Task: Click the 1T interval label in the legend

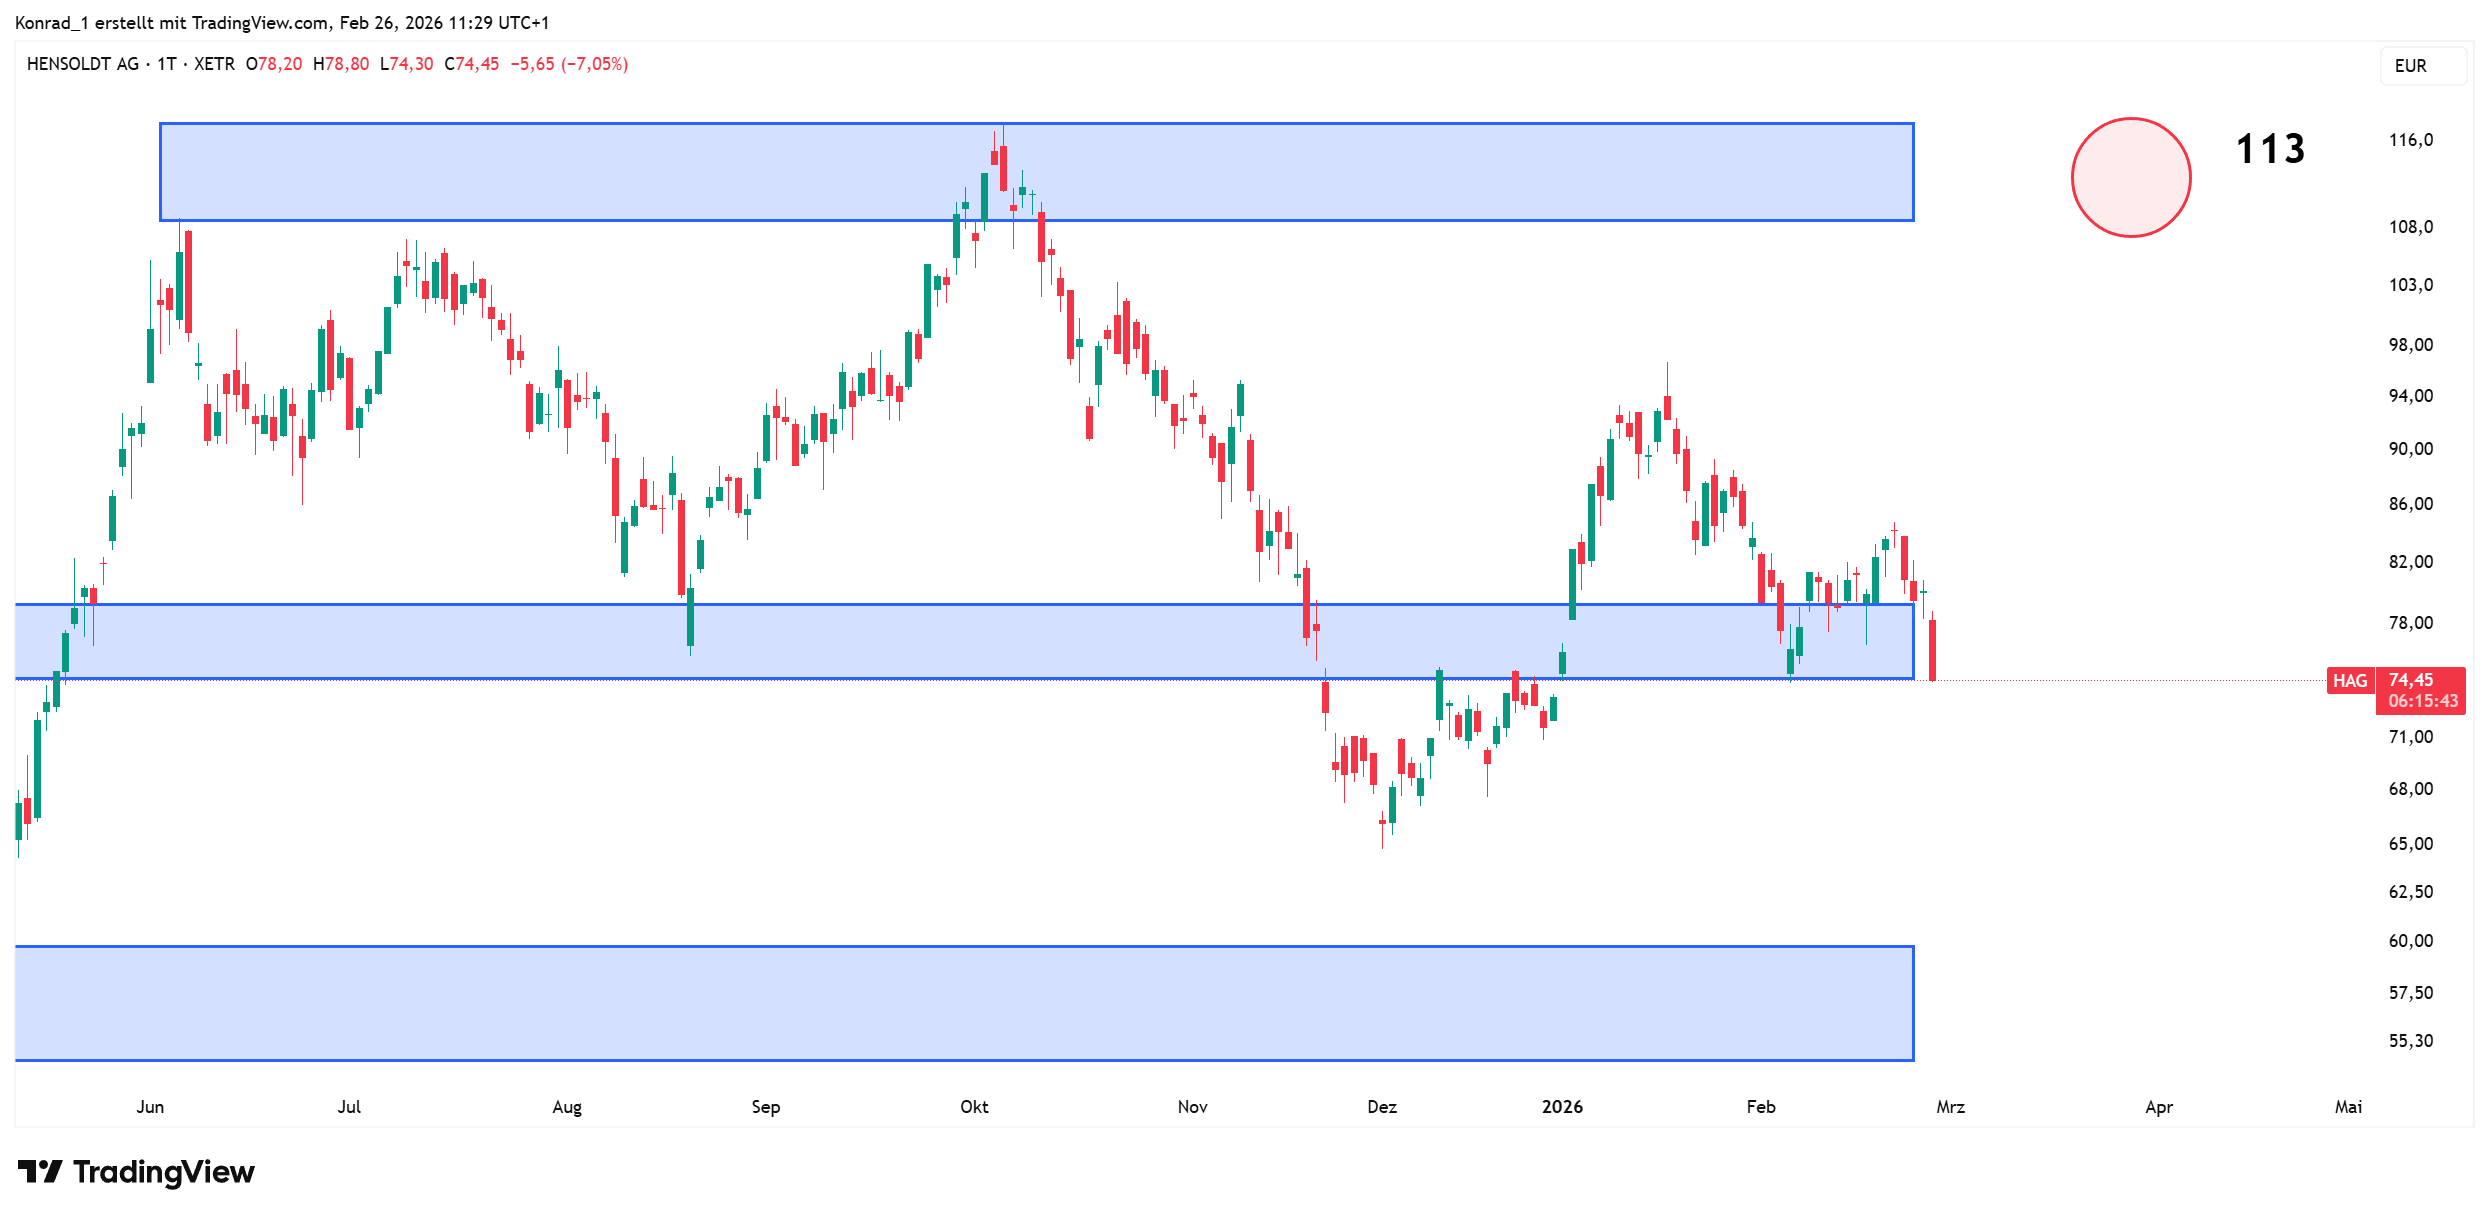Action: tap(166, 64)
